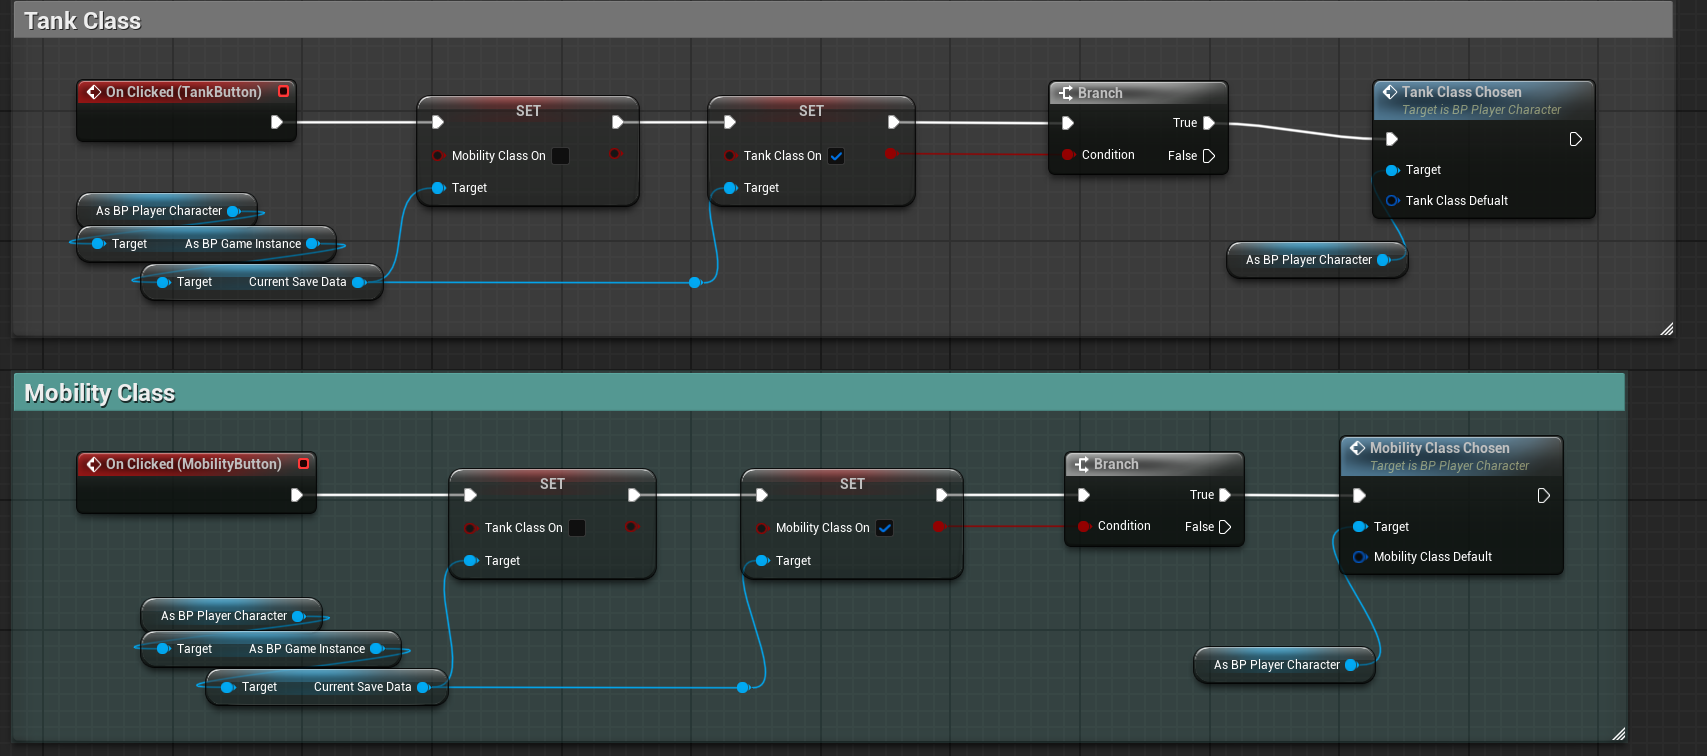
Task: Click the Current Save Data output pin in the Tank Class group
Action: click(x=359, y=282)
